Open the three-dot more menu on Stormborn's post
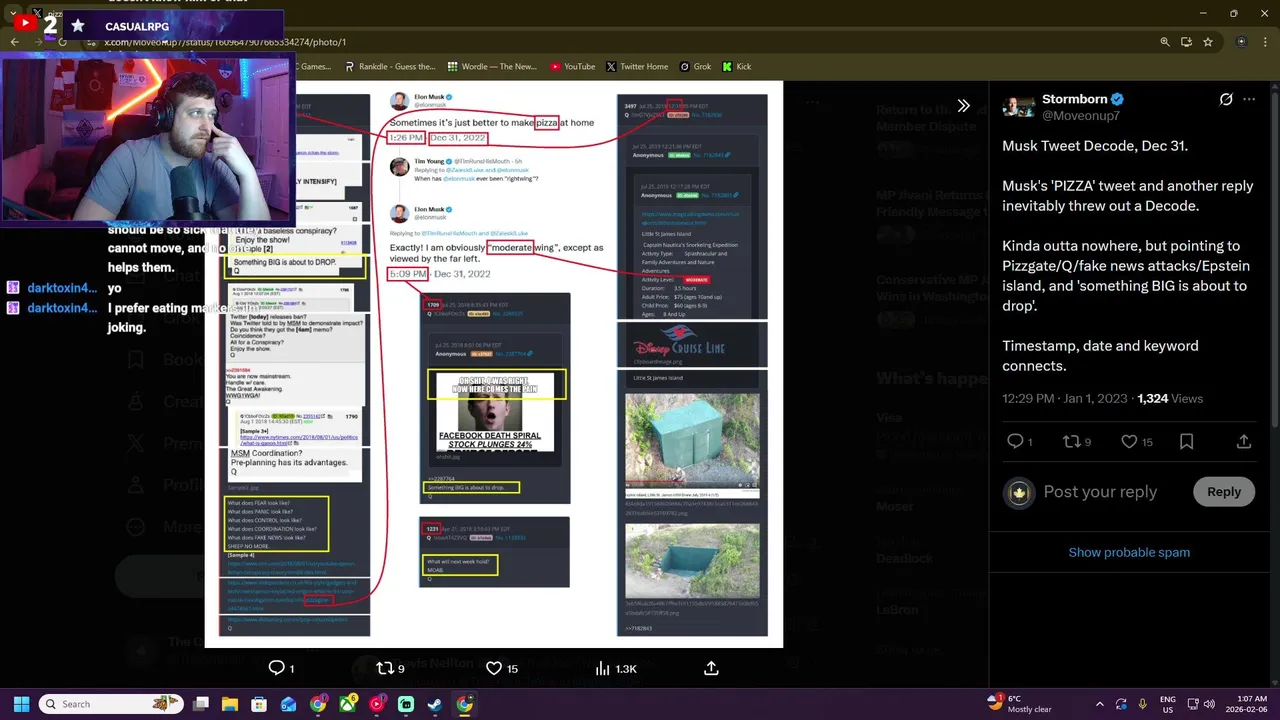The width and height of the screenshot is (1280, 720). 1249,99
